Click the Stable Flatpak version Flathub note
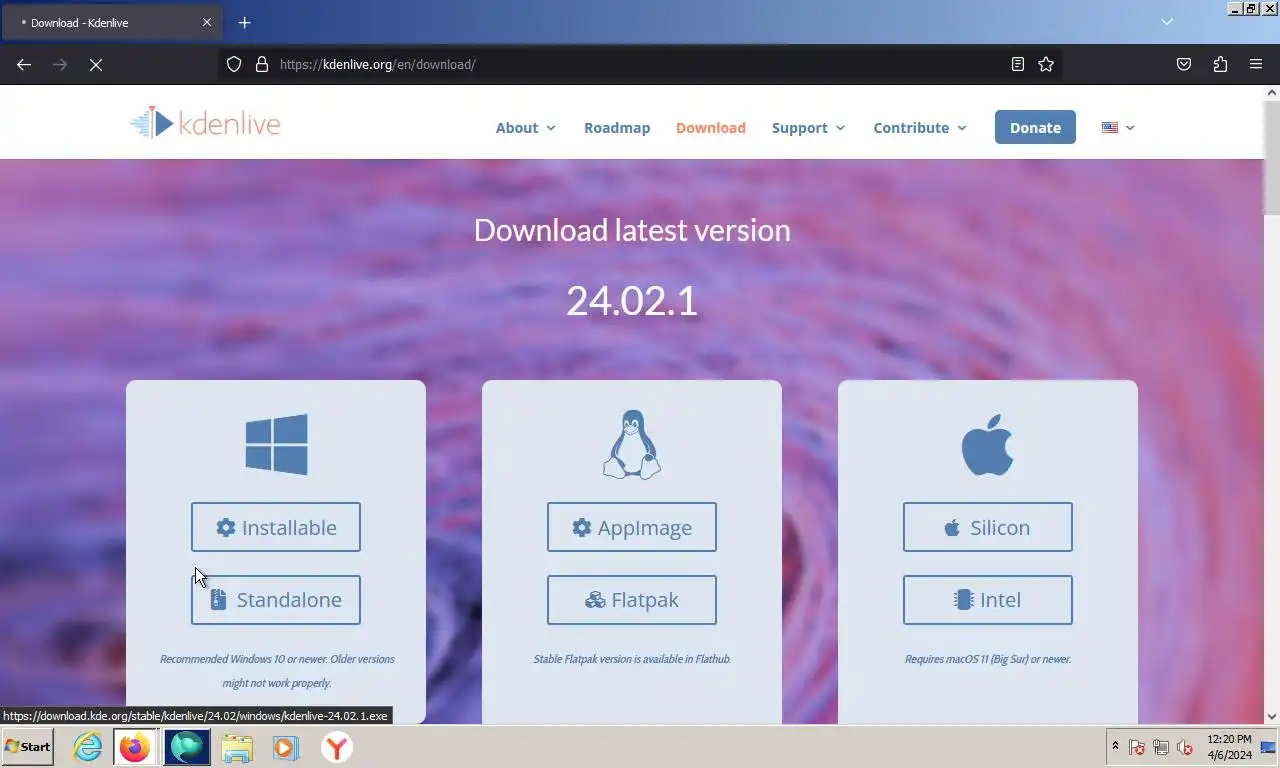 (632, 659)
